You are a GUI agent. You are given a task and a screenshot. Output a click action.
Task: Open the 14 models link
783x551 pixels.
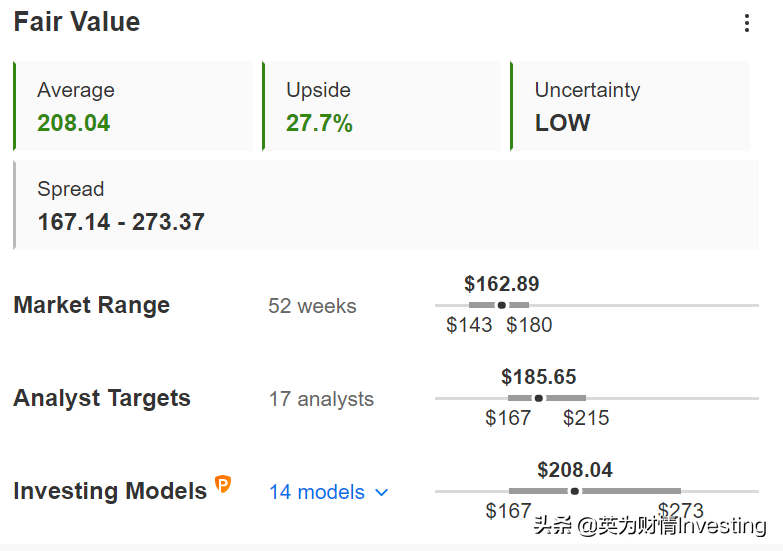tap(317, 492)
